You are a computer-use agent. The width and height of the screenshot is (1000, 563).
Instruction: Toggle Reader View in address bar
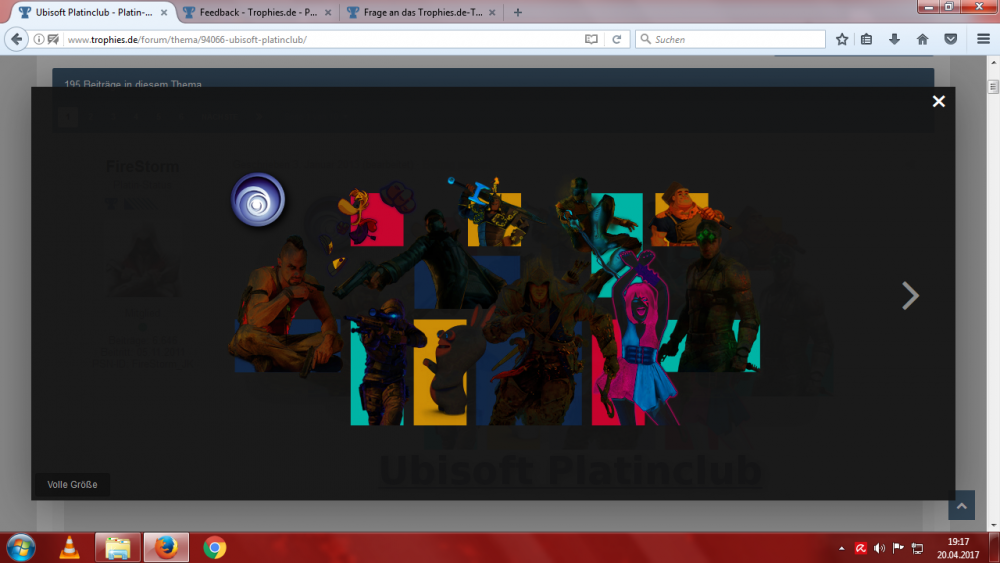(591, 39)
